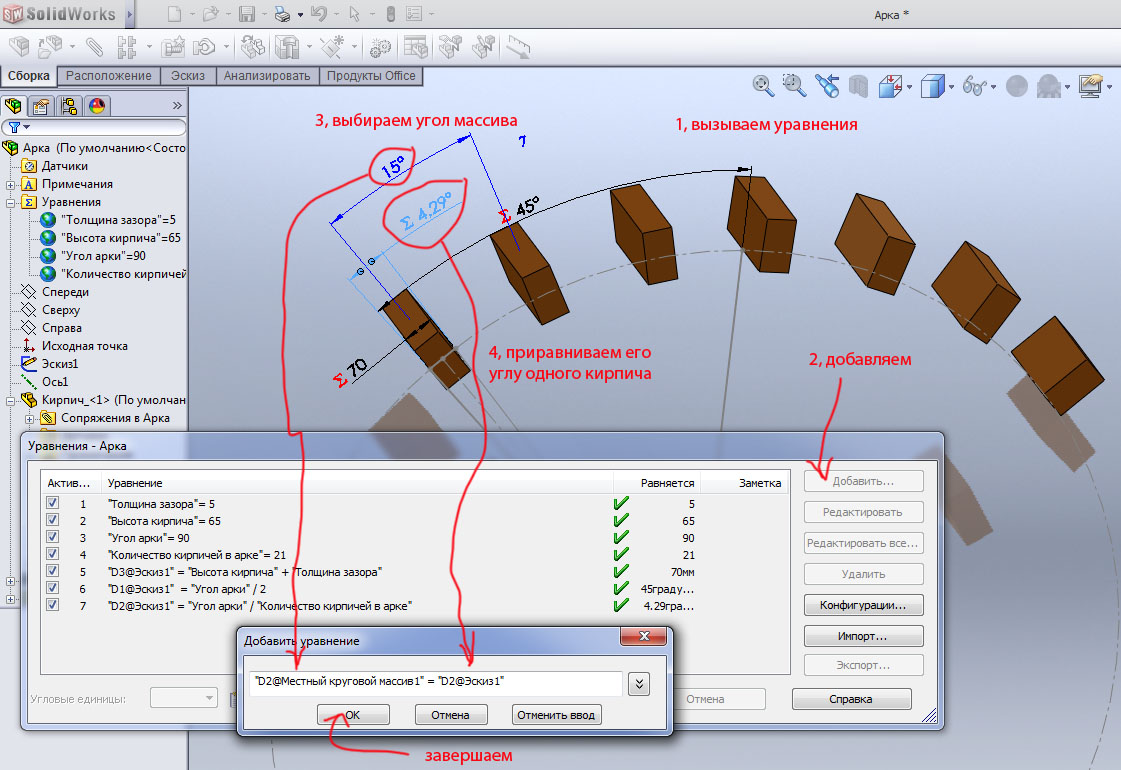Click the Save floppy disk icon
This screenshot has width=1121, height=770.
pos(247,15)
